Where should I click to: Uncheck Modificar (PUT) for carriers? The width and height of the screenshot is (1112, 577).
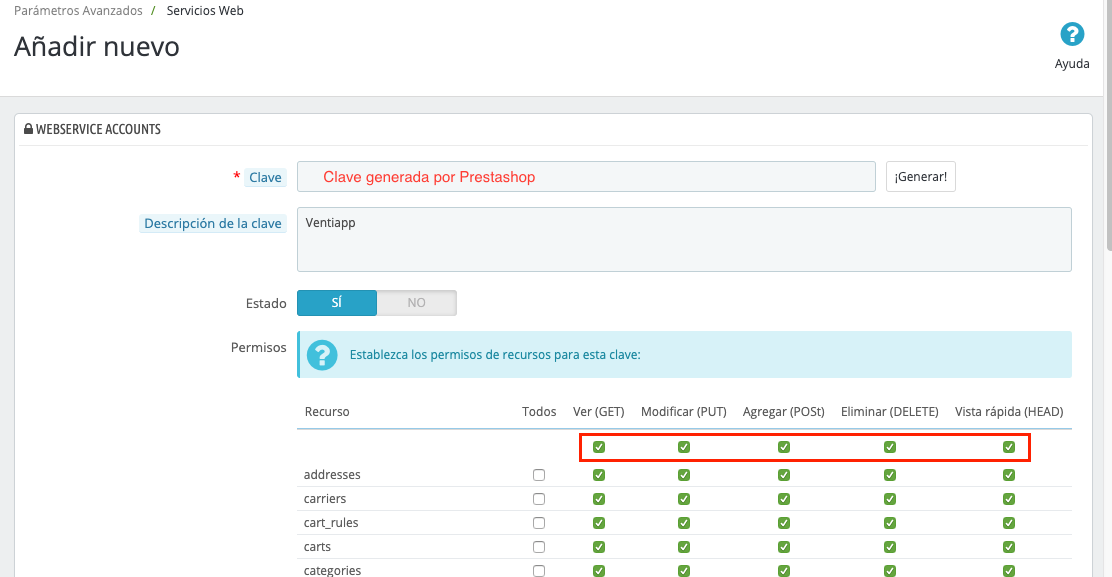tap(684, 499)
